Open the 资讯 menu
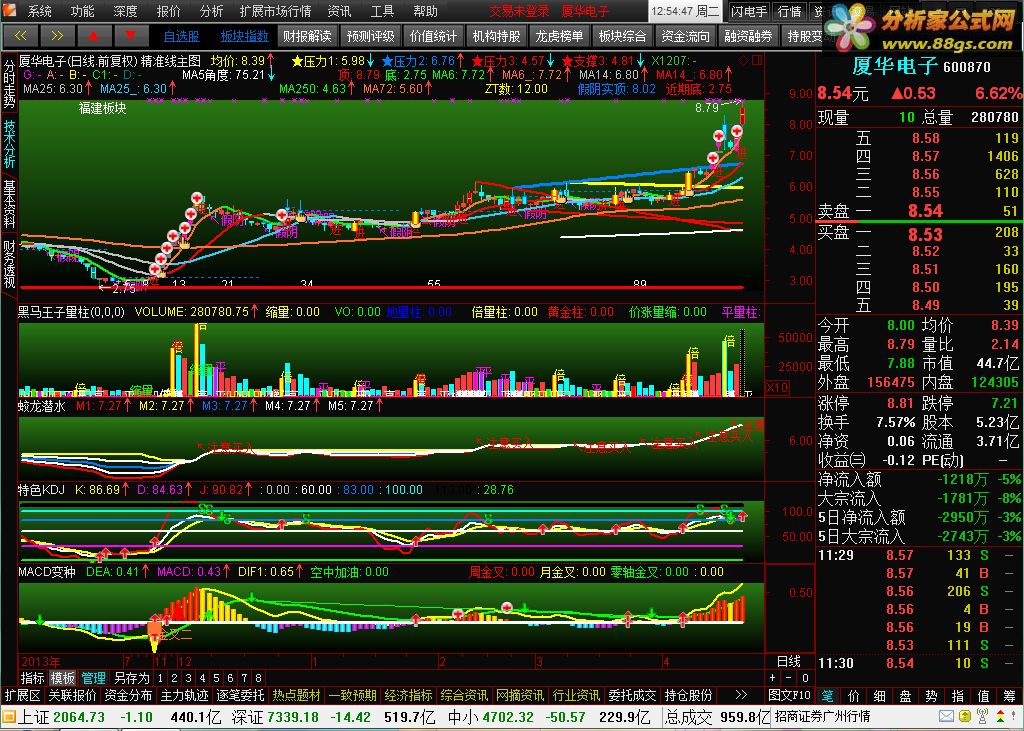 pyautogui.click(x=339, y=11)
